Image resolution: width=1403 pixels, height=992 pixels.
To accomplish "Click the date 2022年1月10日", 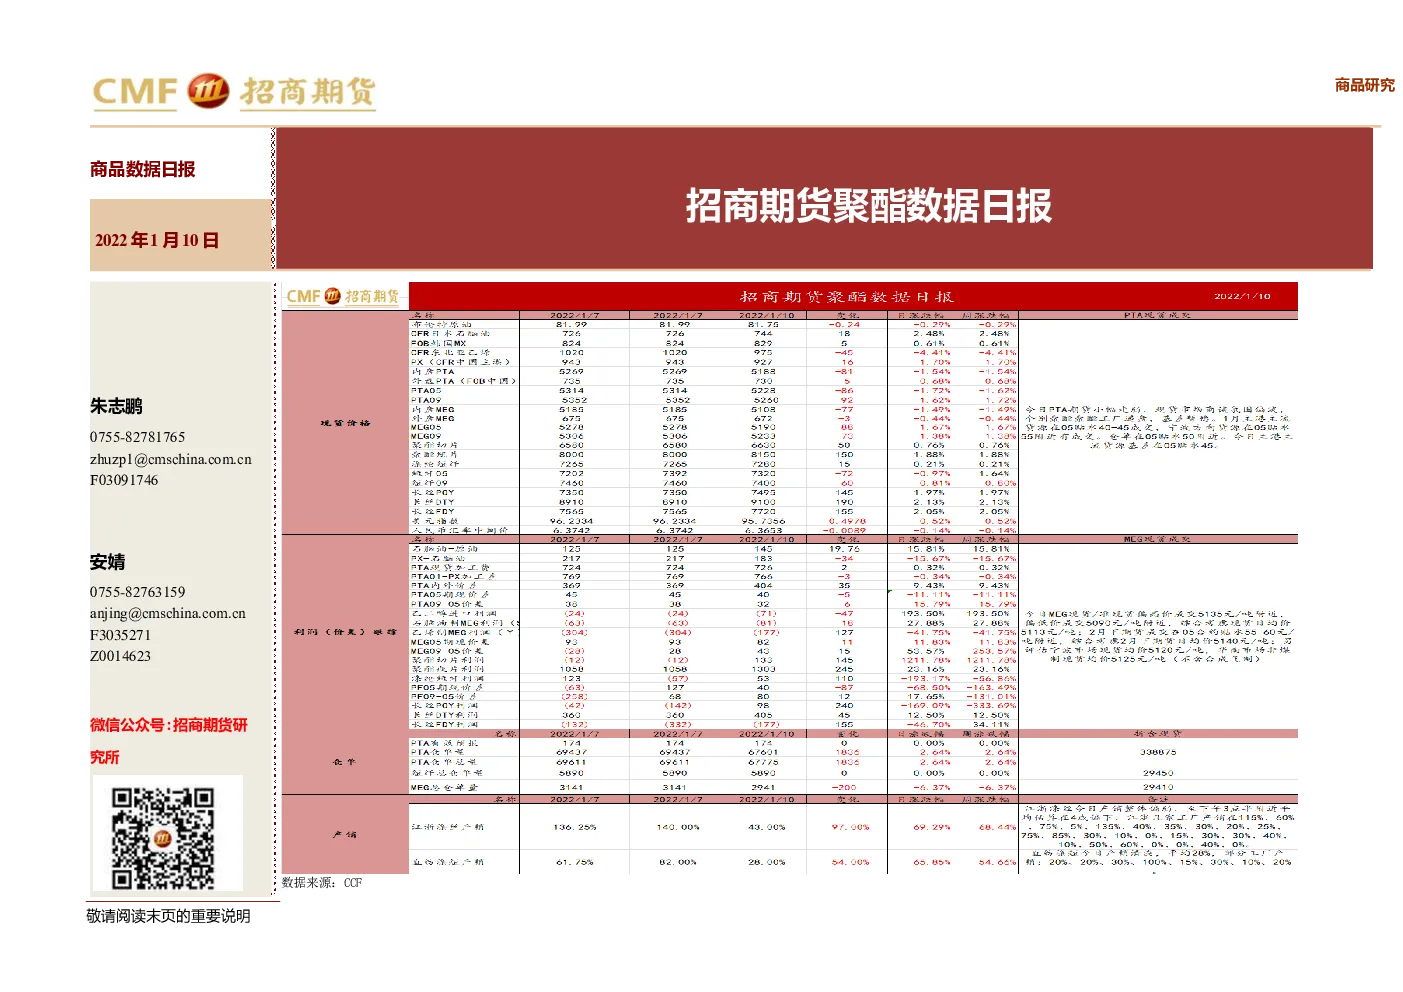I will coord(157,240).
